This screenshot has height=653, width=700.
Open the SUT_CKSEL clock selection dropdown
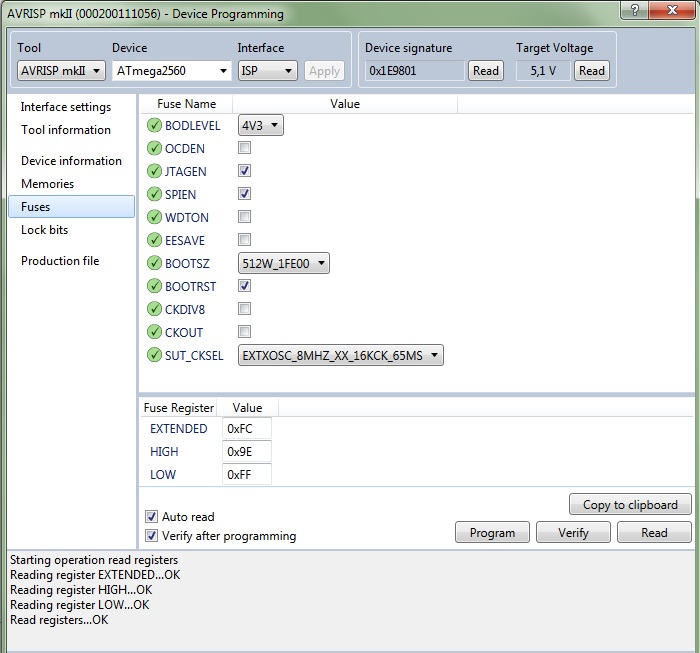pos(341,355)
